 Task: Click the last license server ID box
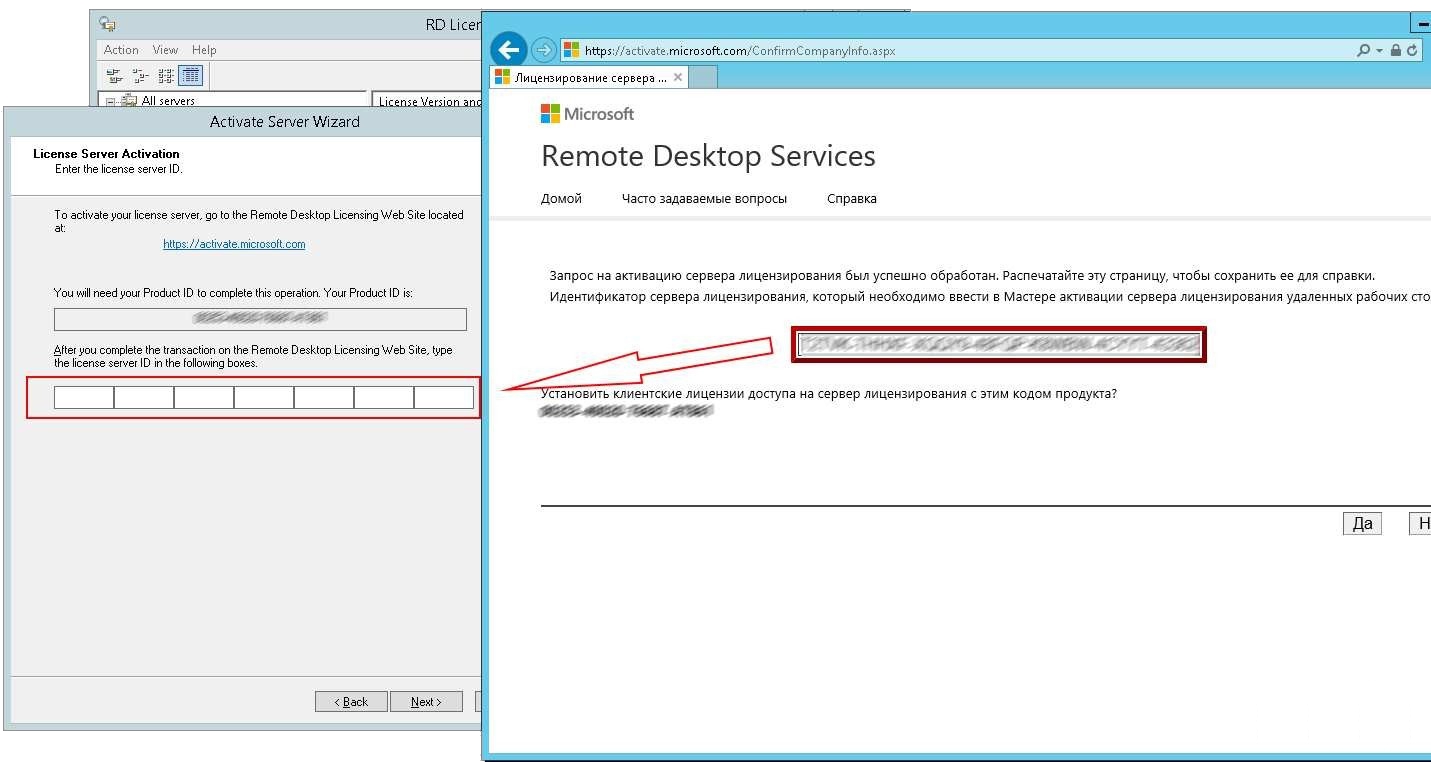point(444,398)
